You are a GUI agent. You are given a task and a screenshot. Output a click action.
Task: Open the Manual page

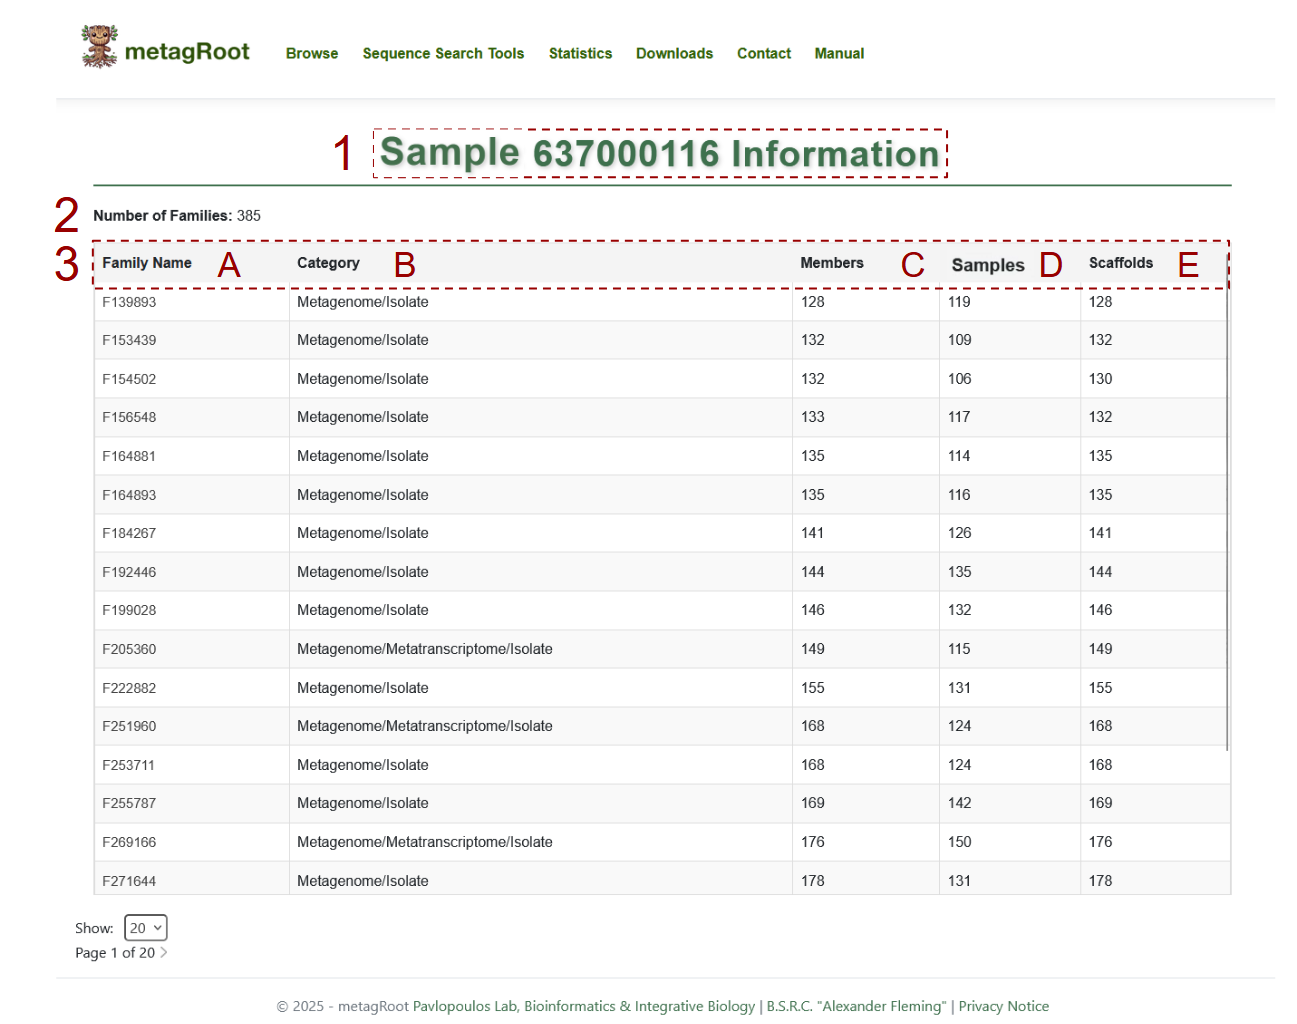[x=839, y=54]
